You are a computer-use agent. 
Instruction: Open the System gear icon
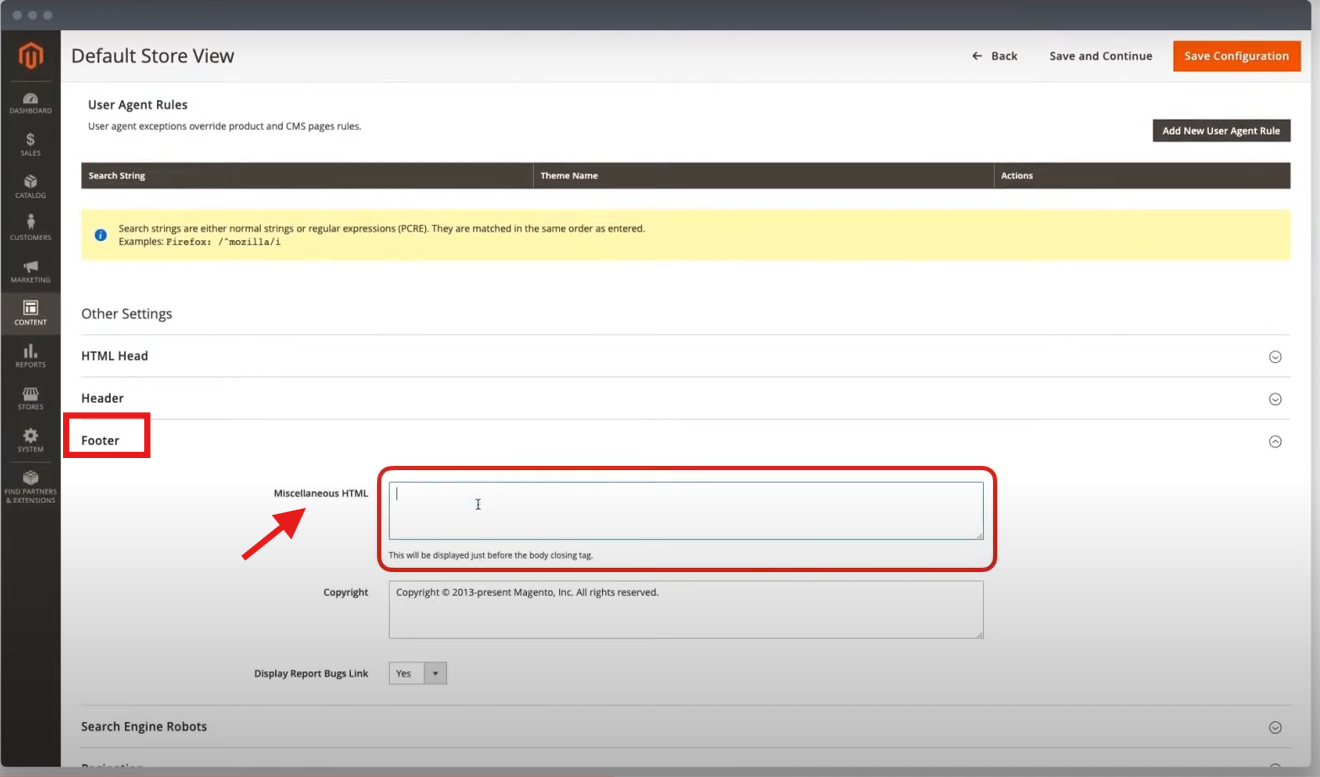(x=30, y=440)
